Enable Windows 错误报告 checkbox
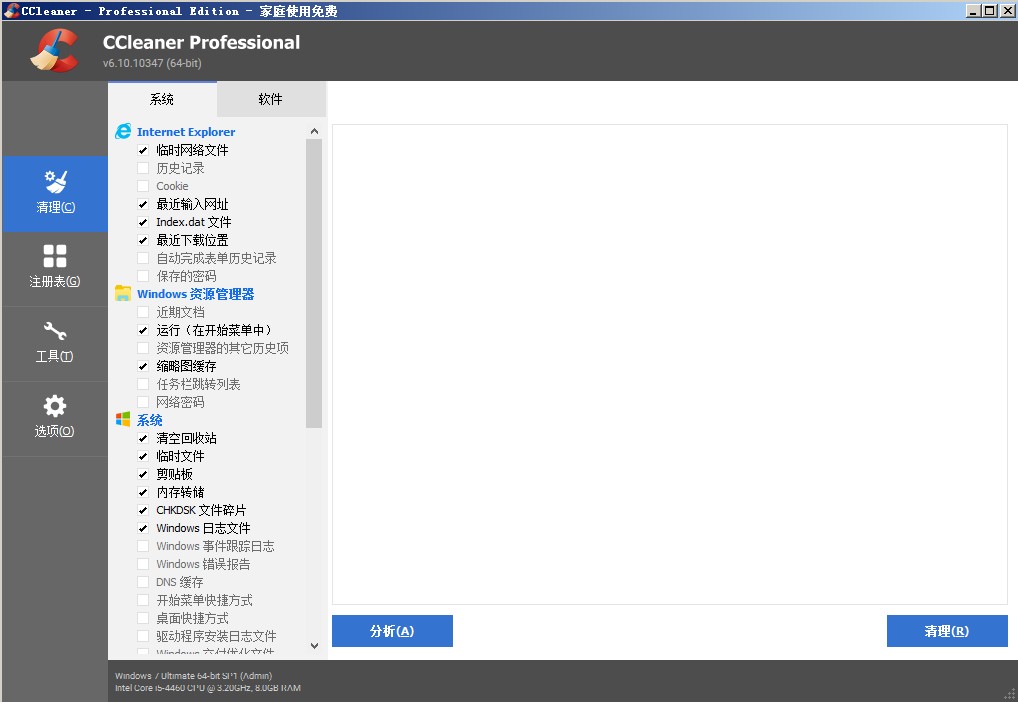The image size is (1018, 702). click(x=143, y=564)
